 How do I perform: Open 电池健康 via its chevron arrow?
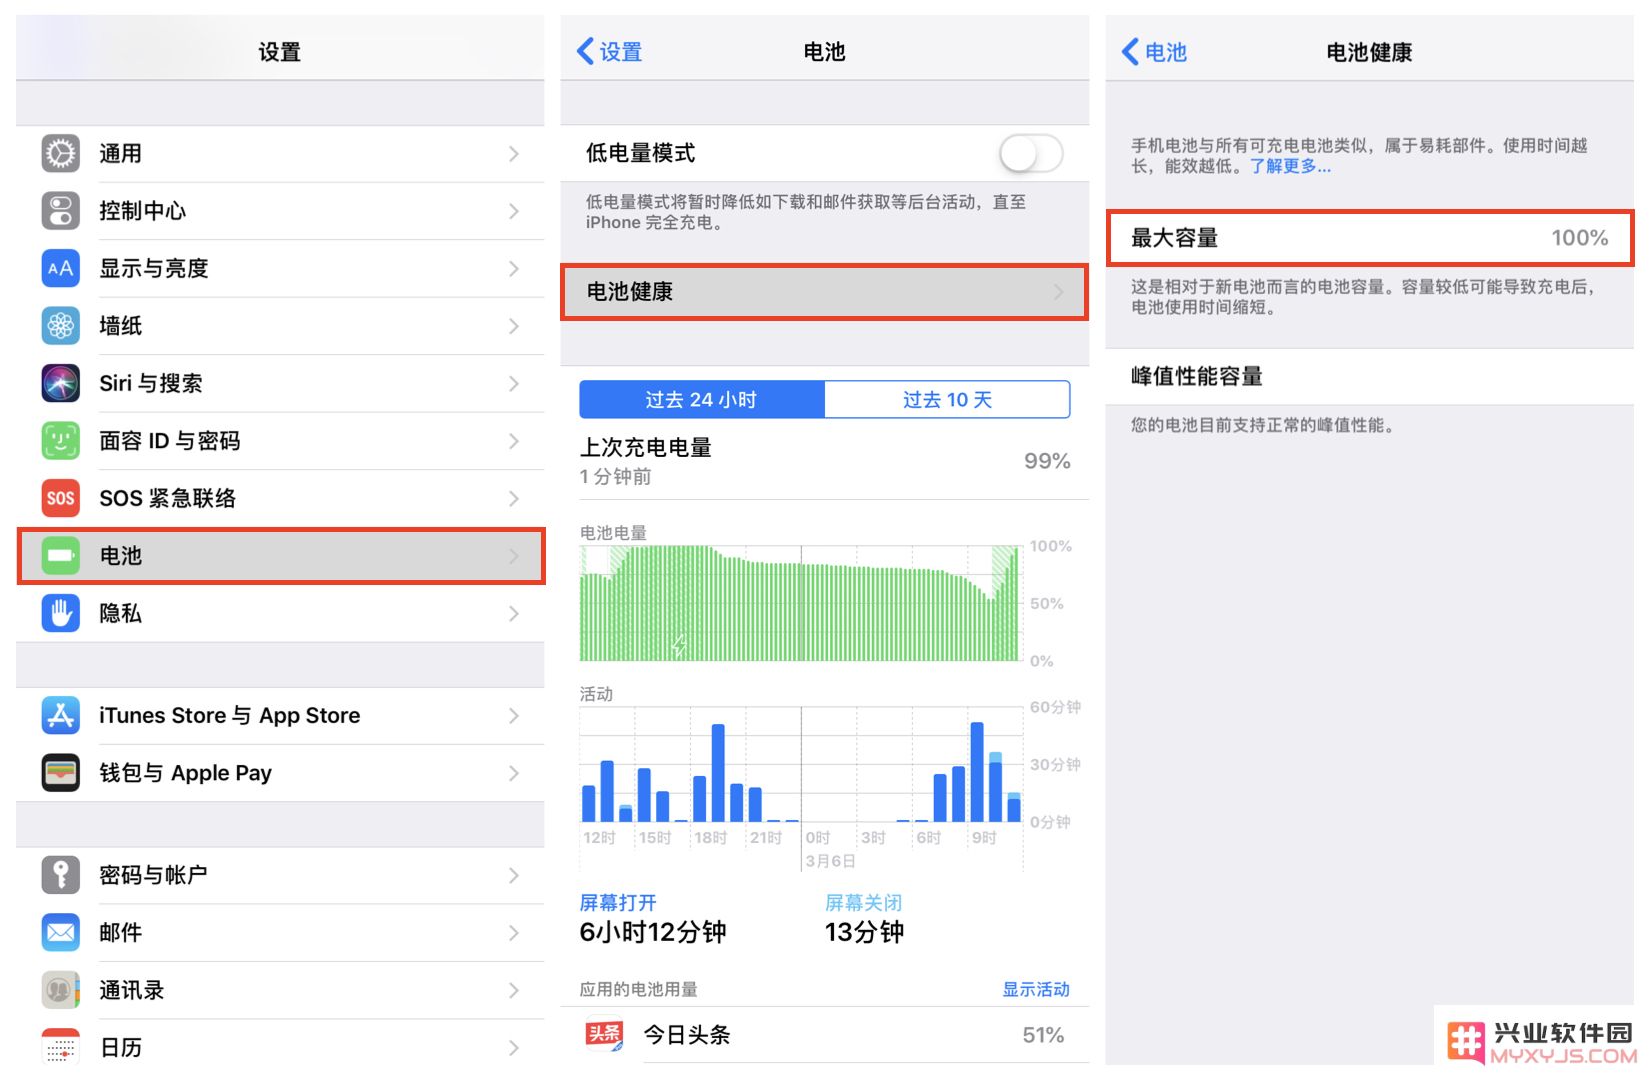tap(1059, 292)
